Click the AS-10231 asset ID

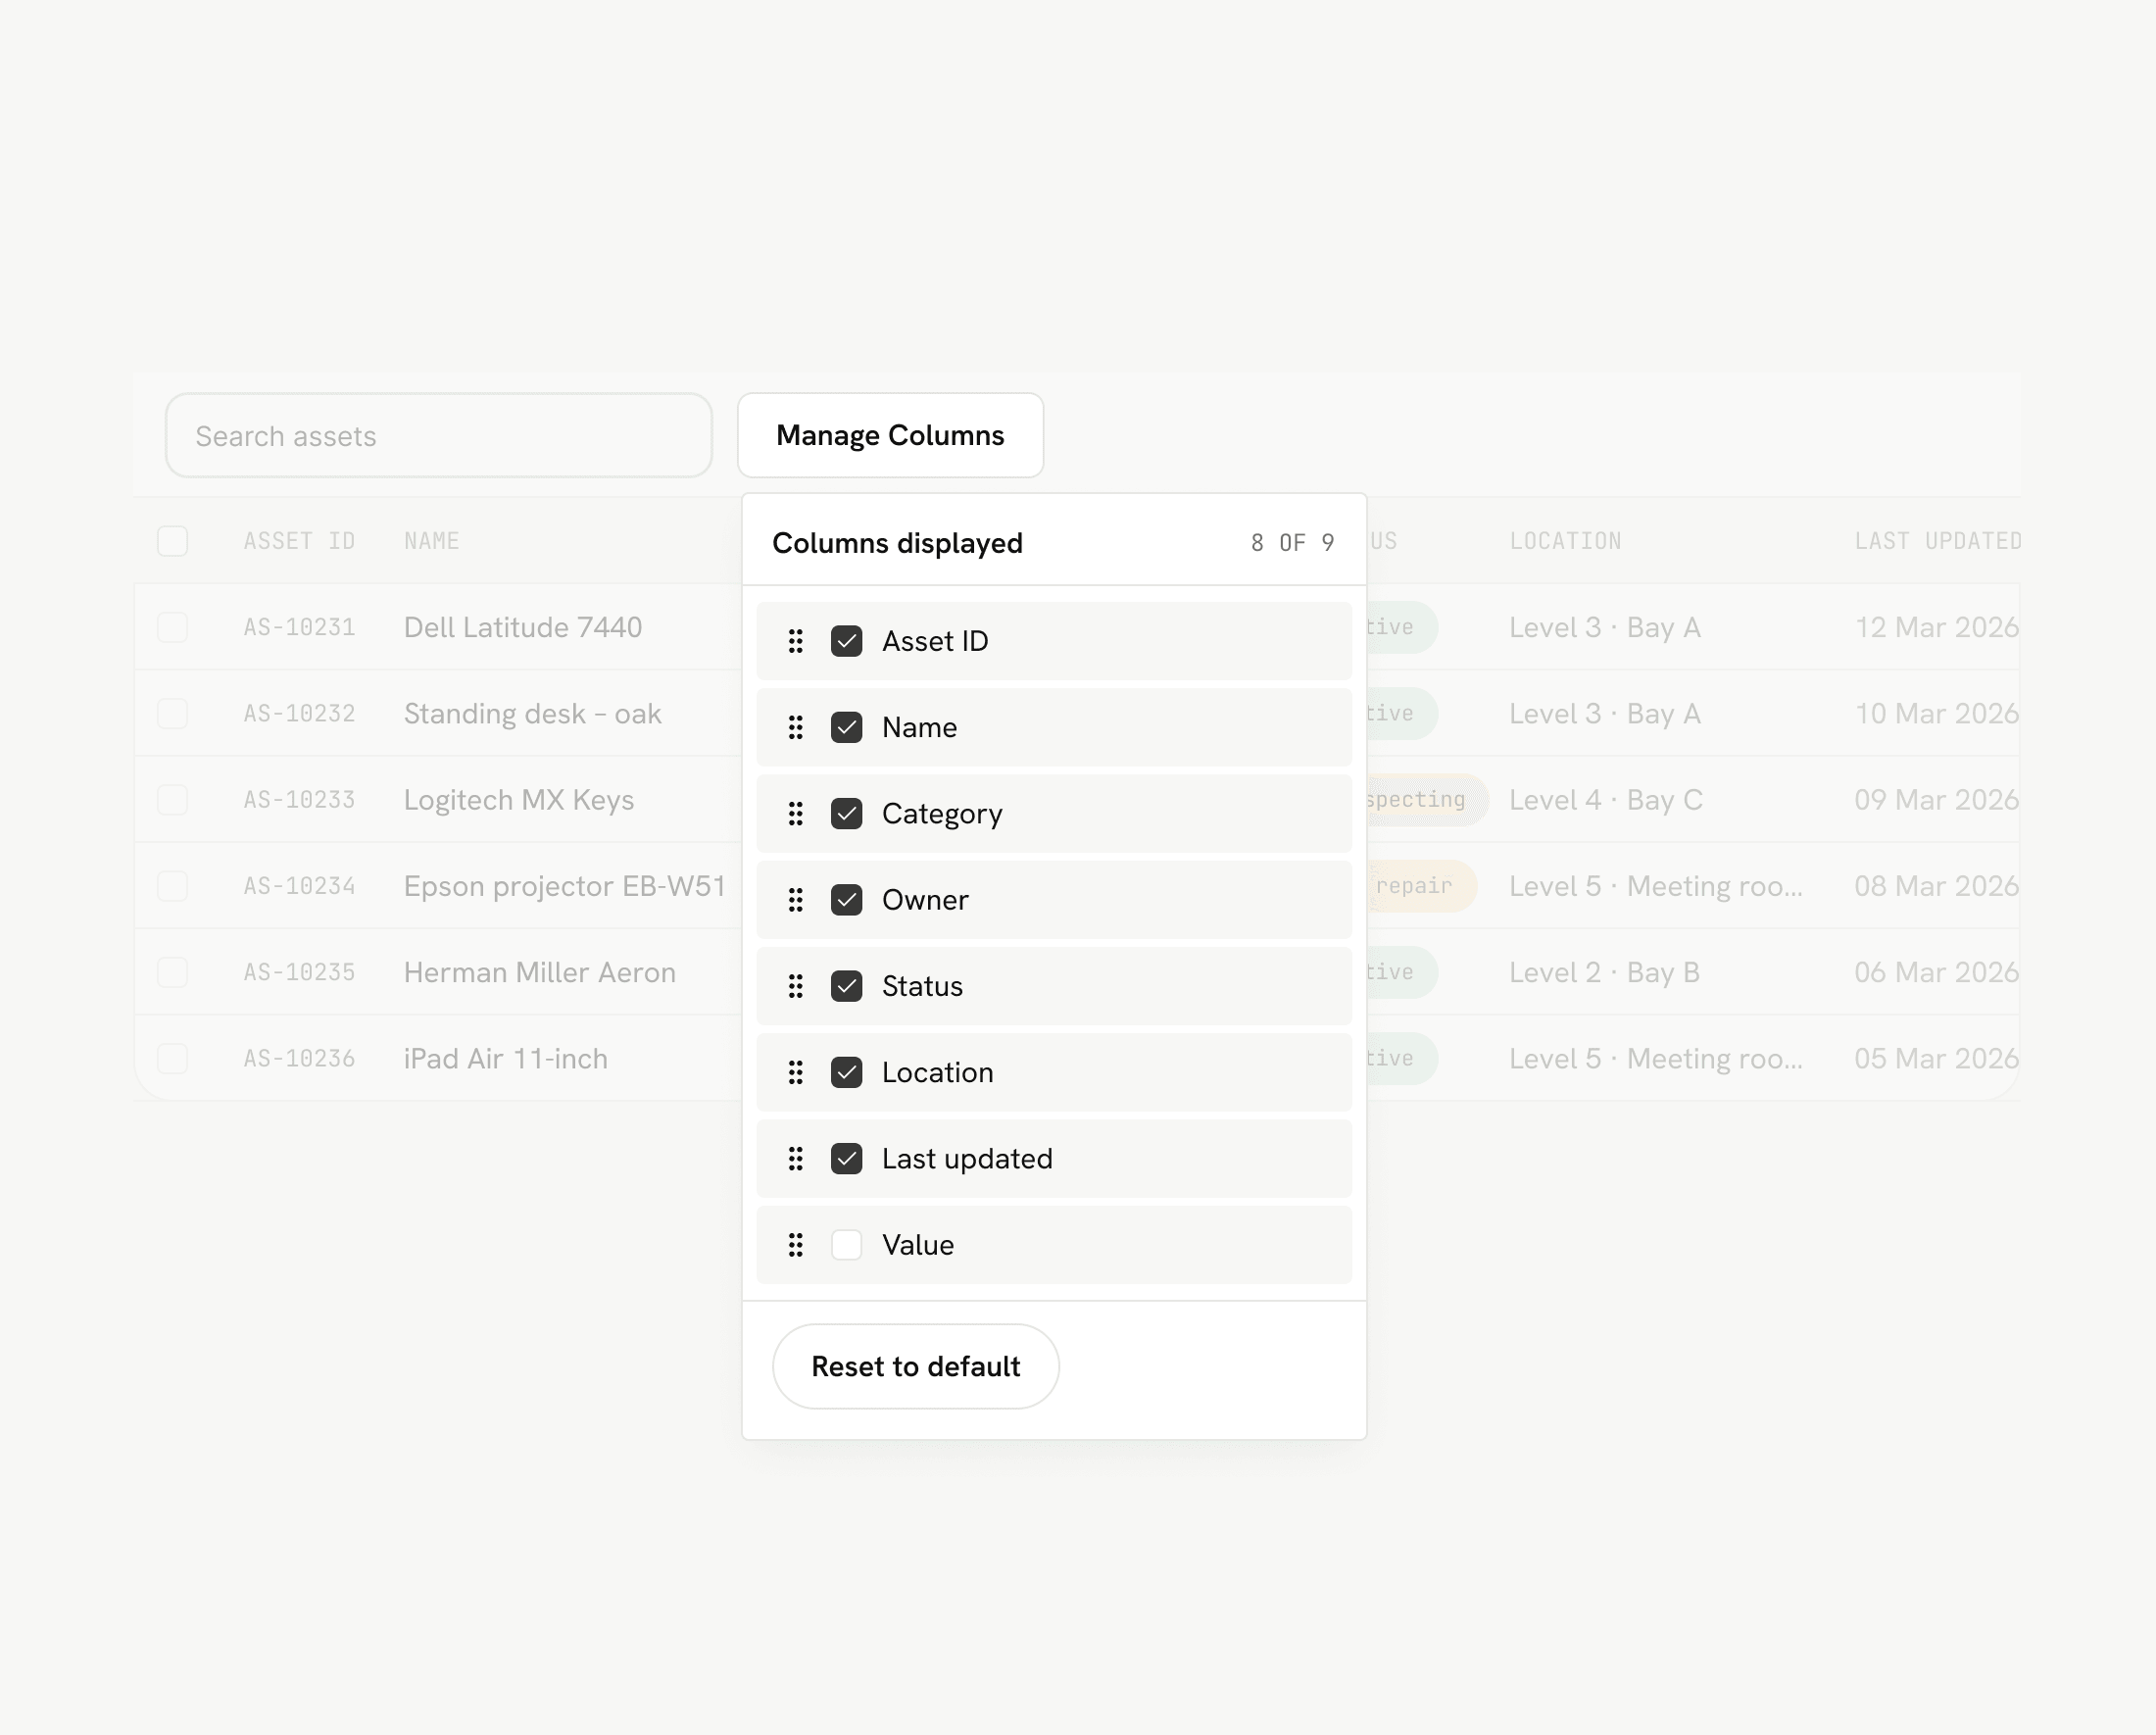[299, 627]
